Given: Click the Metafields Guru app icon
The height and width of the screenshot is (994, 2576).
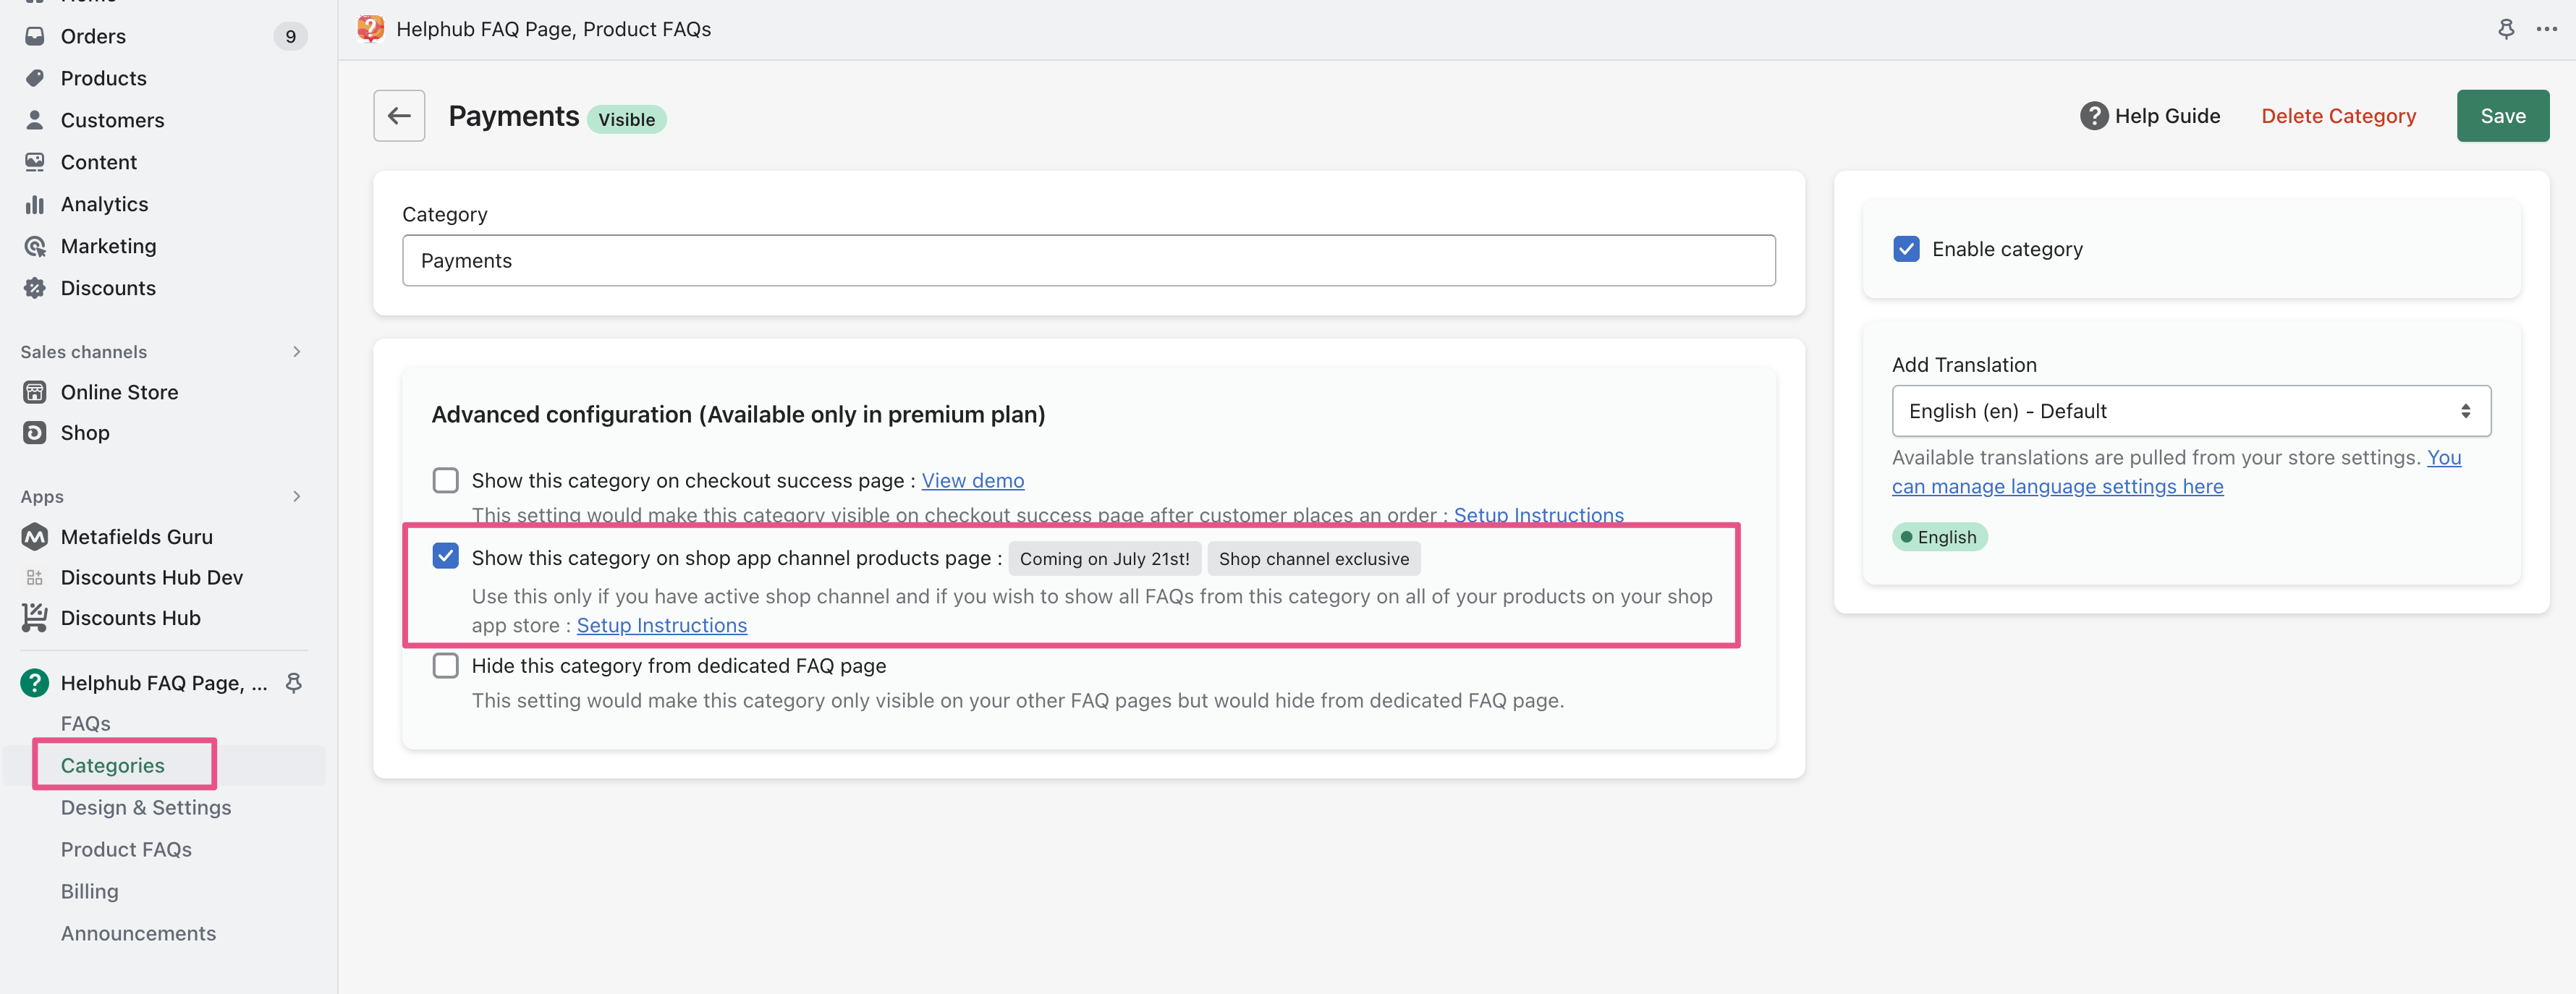Looking at the screenshot, I should 35,537.
